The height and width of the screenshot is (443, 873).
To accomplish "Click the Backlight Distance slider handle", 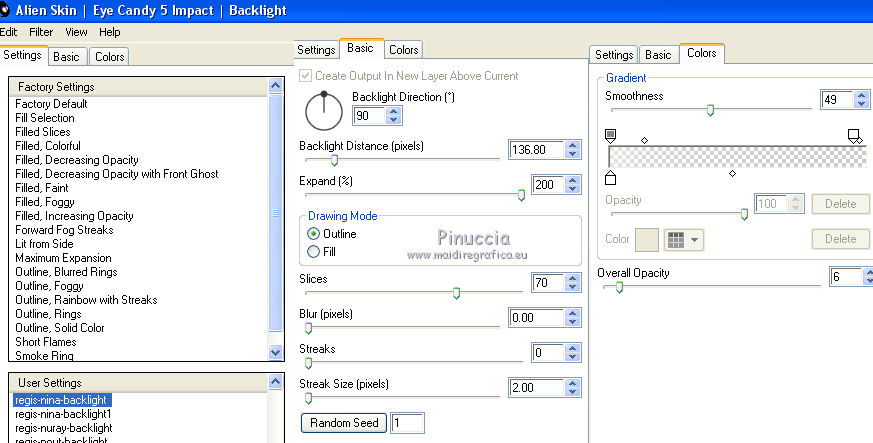I will [x=334, y=160].
